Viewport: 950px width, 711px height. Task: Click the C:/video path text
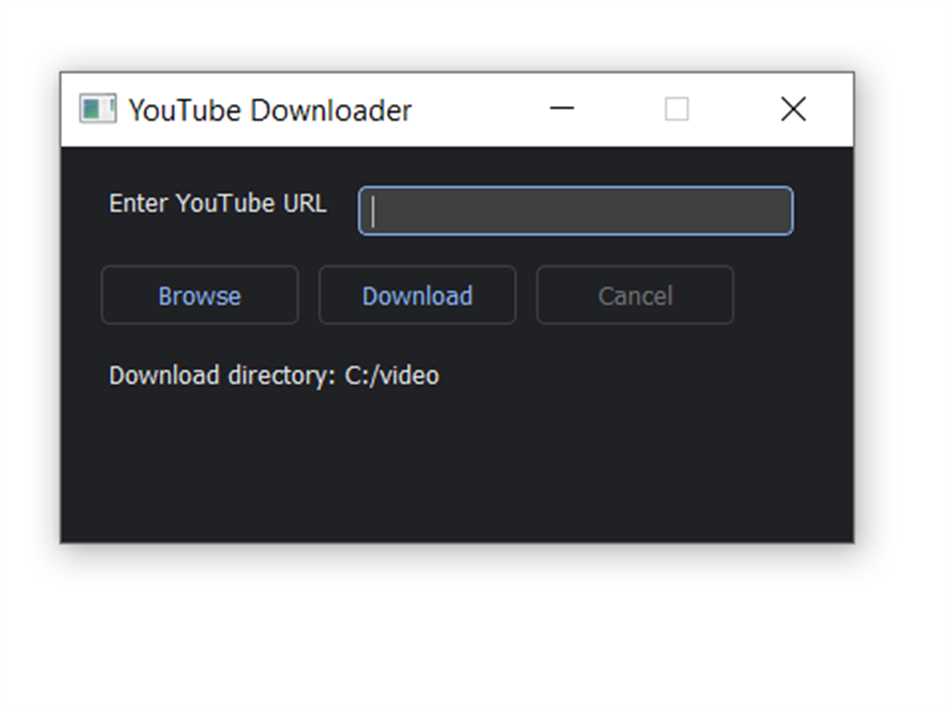392,375
